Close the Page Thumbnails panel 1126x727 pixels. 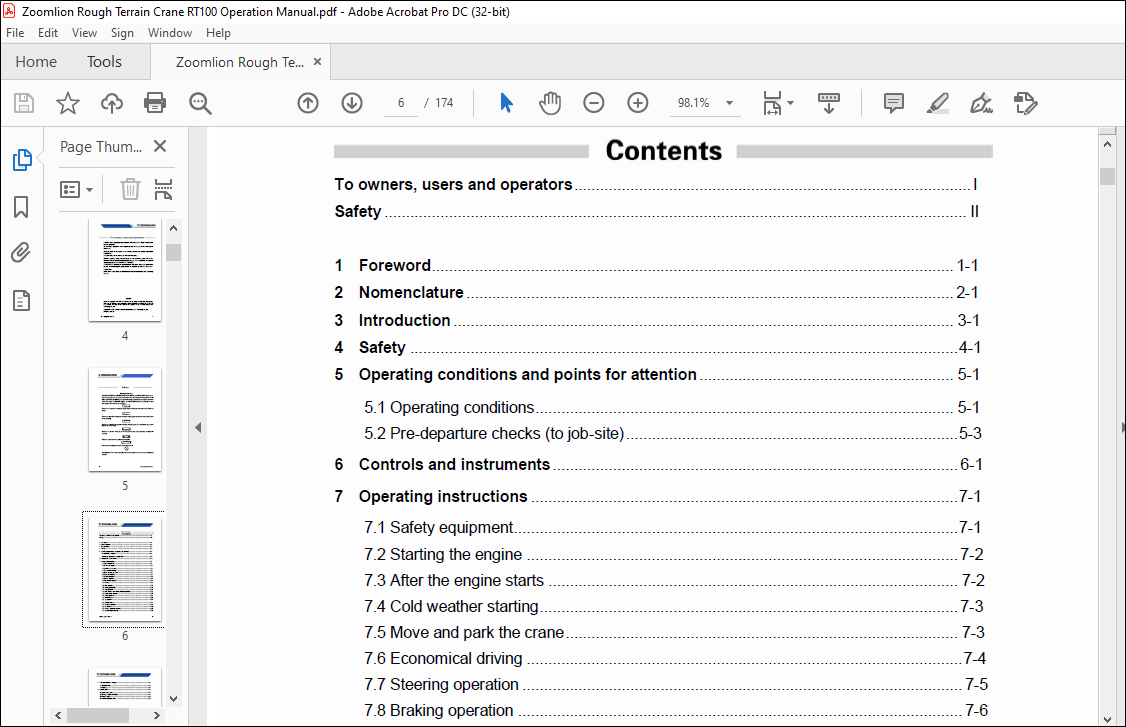coord(160,147)
